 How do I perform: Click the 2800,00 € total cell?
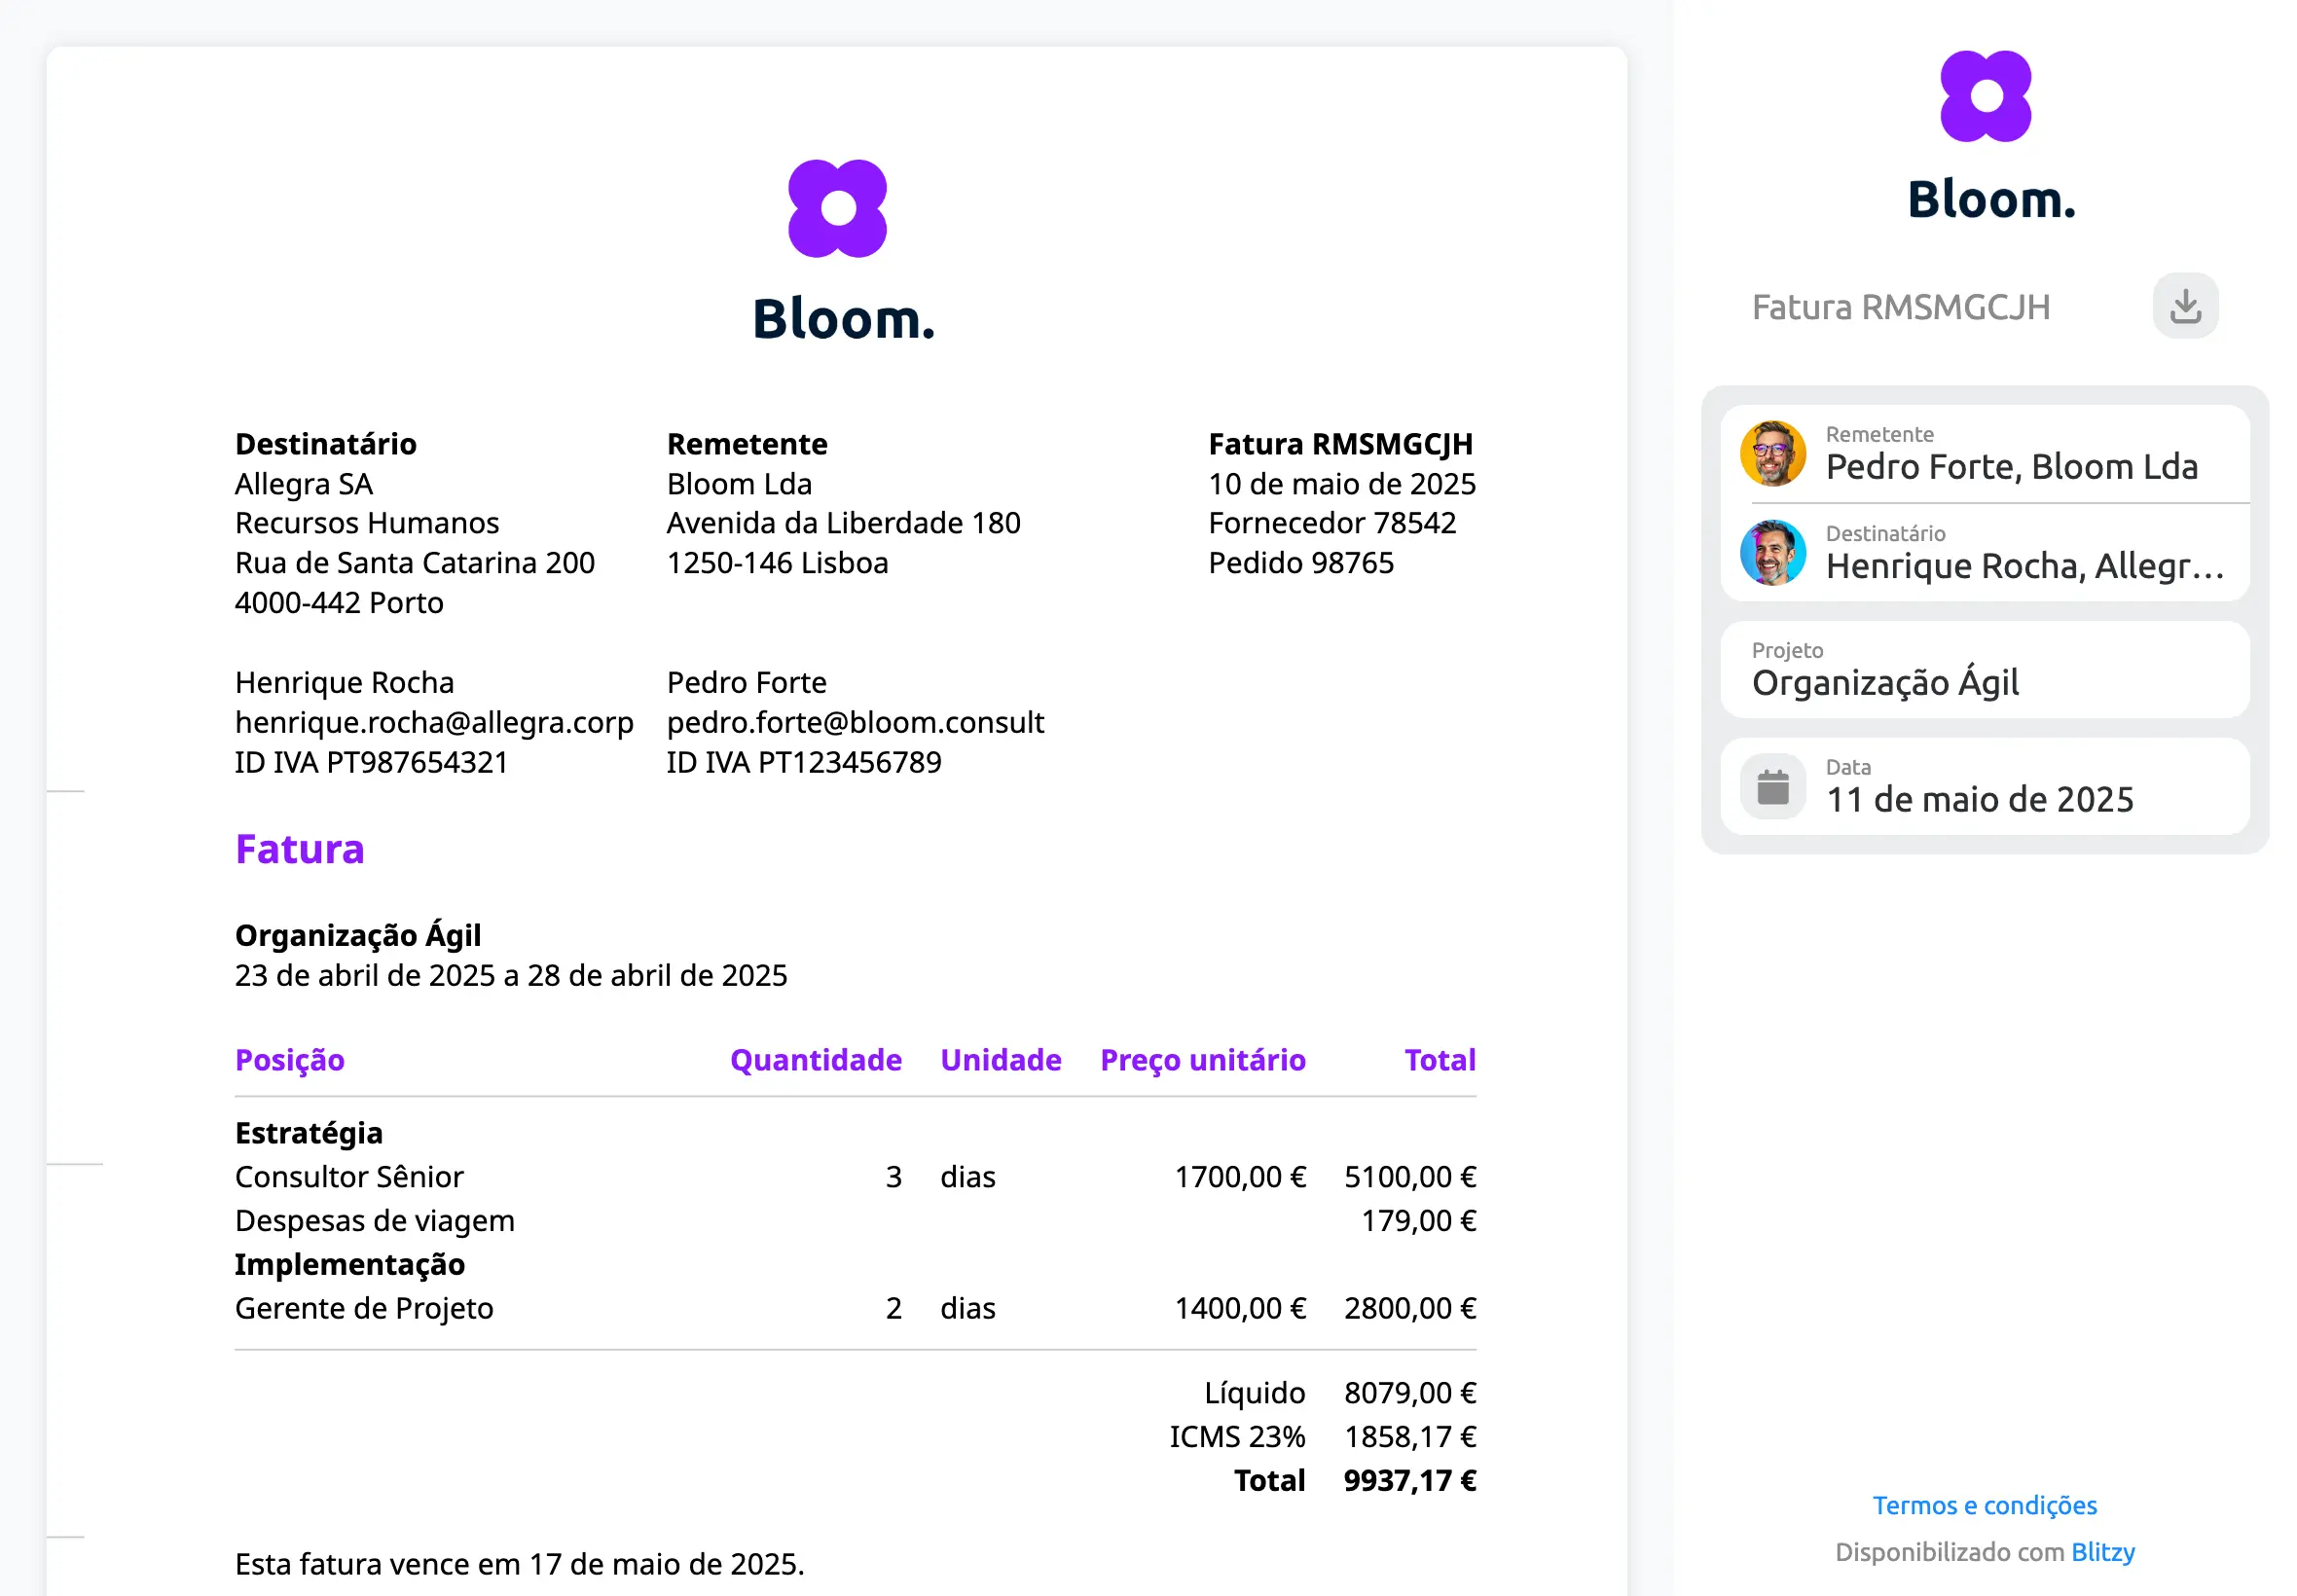click(x=1408, y=1308)
